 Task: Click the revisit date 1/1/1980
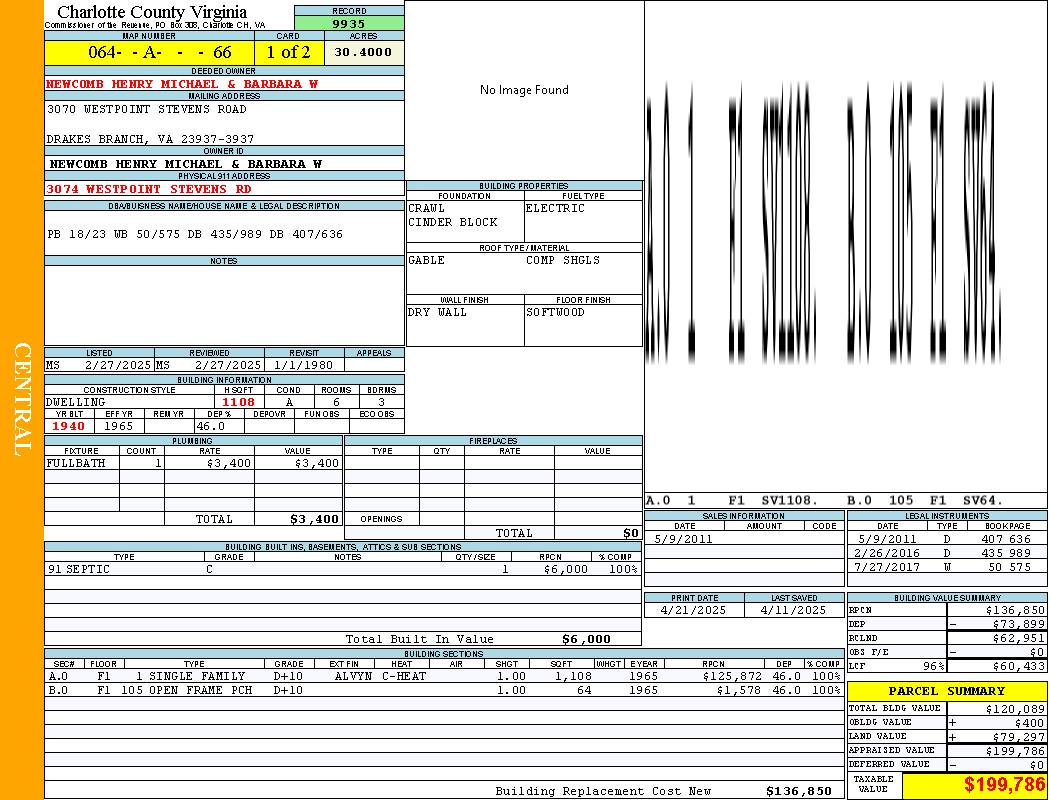point(304,365)
